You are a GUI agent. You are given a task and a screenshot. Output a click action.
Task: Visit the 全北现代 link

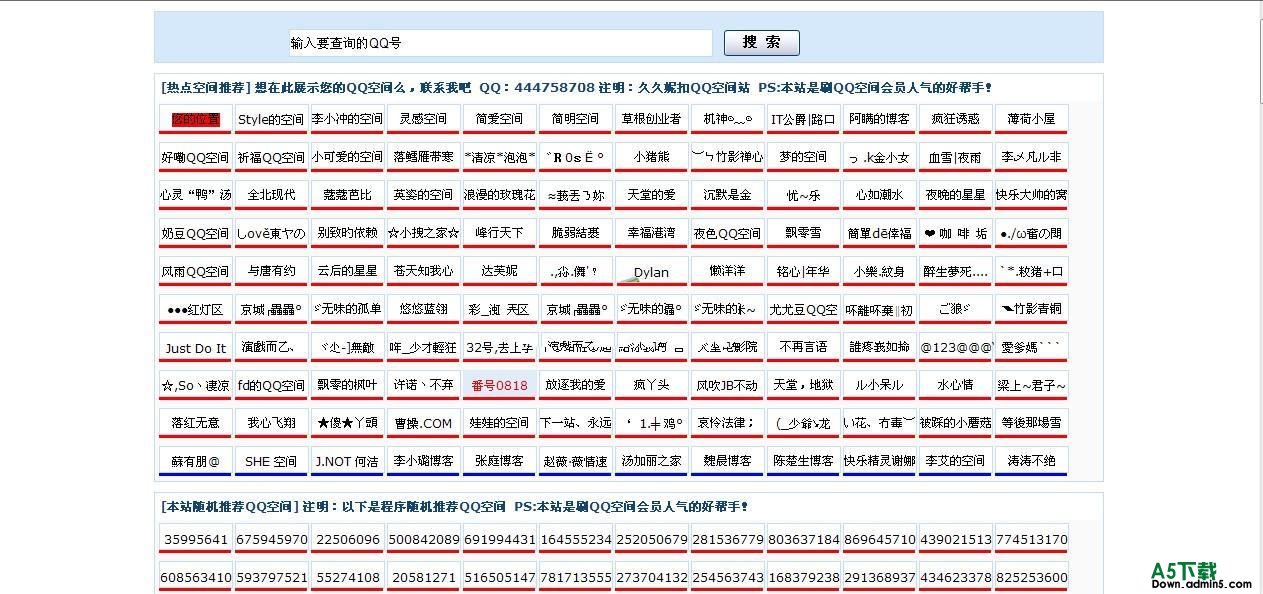point(271,195)
